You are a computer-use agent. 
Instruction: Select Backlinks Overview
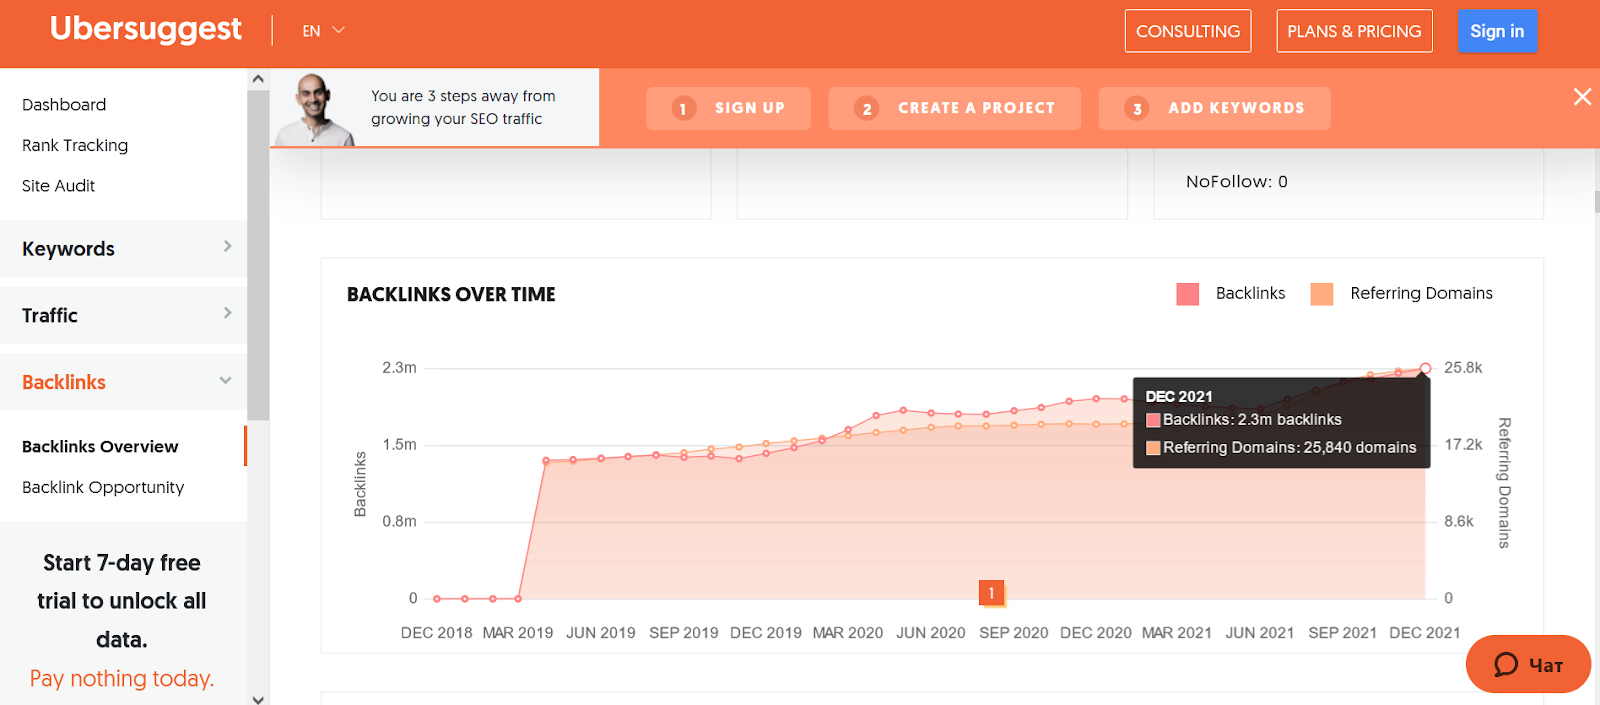pos(100,447)
